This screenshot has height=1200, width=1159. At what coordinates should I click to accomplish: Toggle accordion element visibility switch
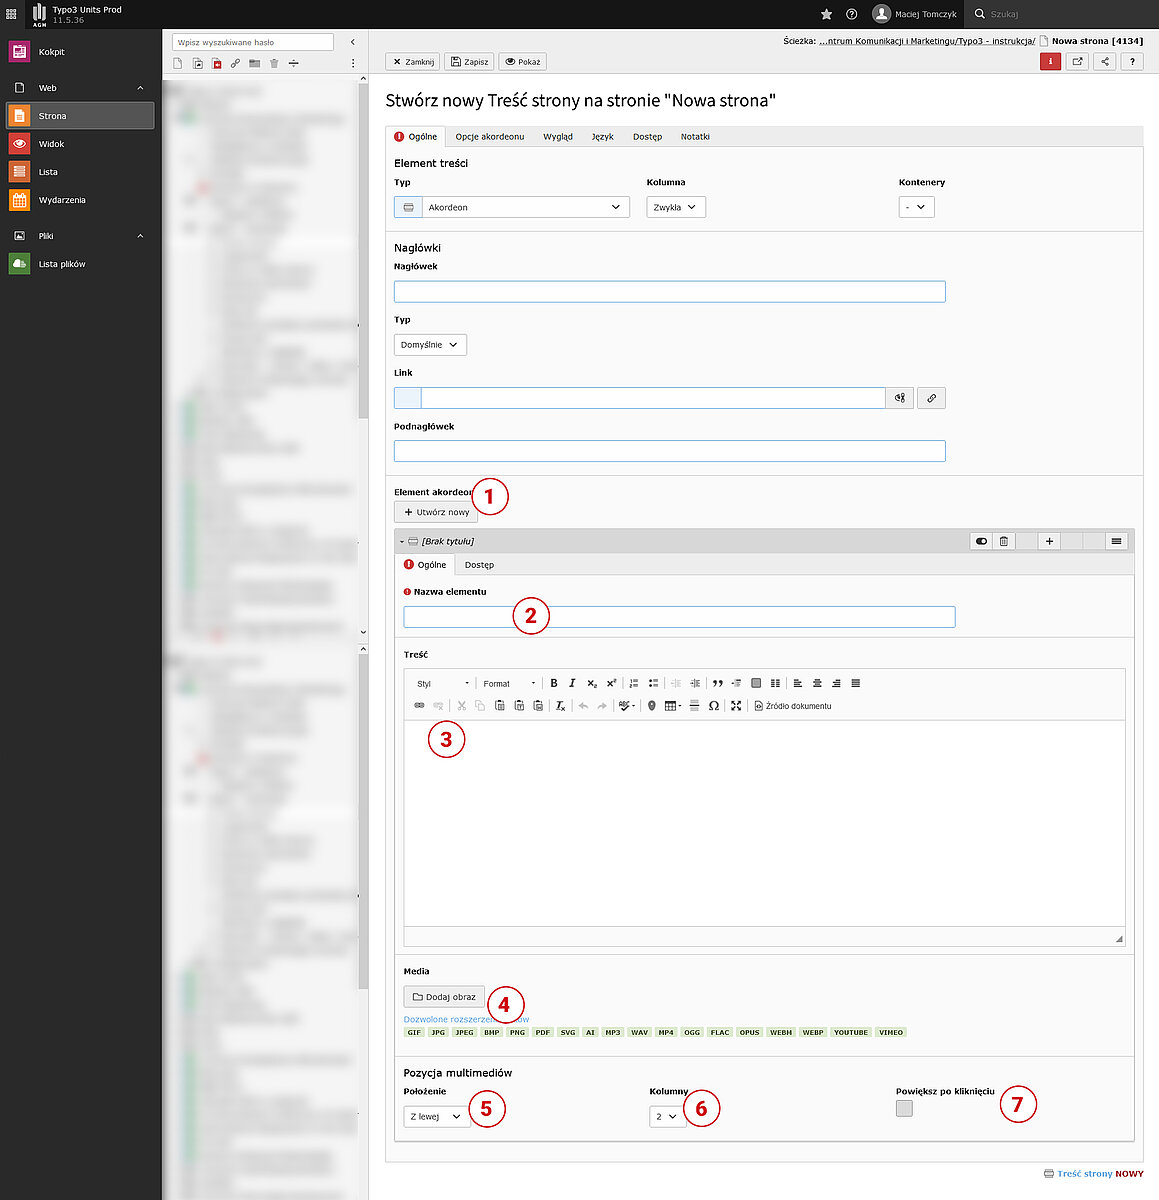click(981, 541)
